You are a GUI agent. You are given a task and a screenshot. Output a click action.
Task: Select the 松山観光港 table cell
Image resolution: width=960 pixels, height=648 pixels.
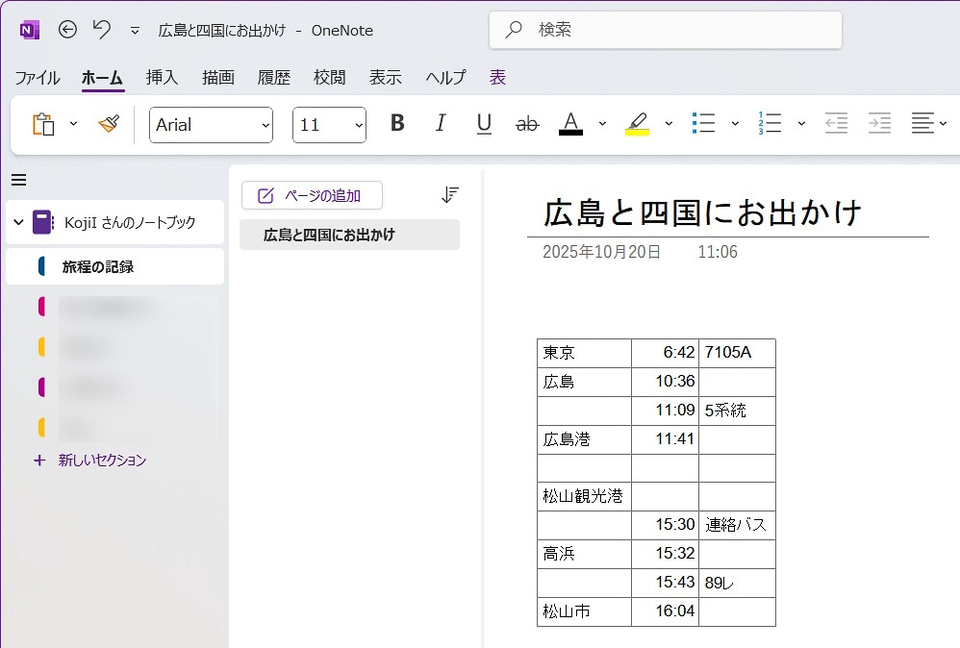coord(584,496)
